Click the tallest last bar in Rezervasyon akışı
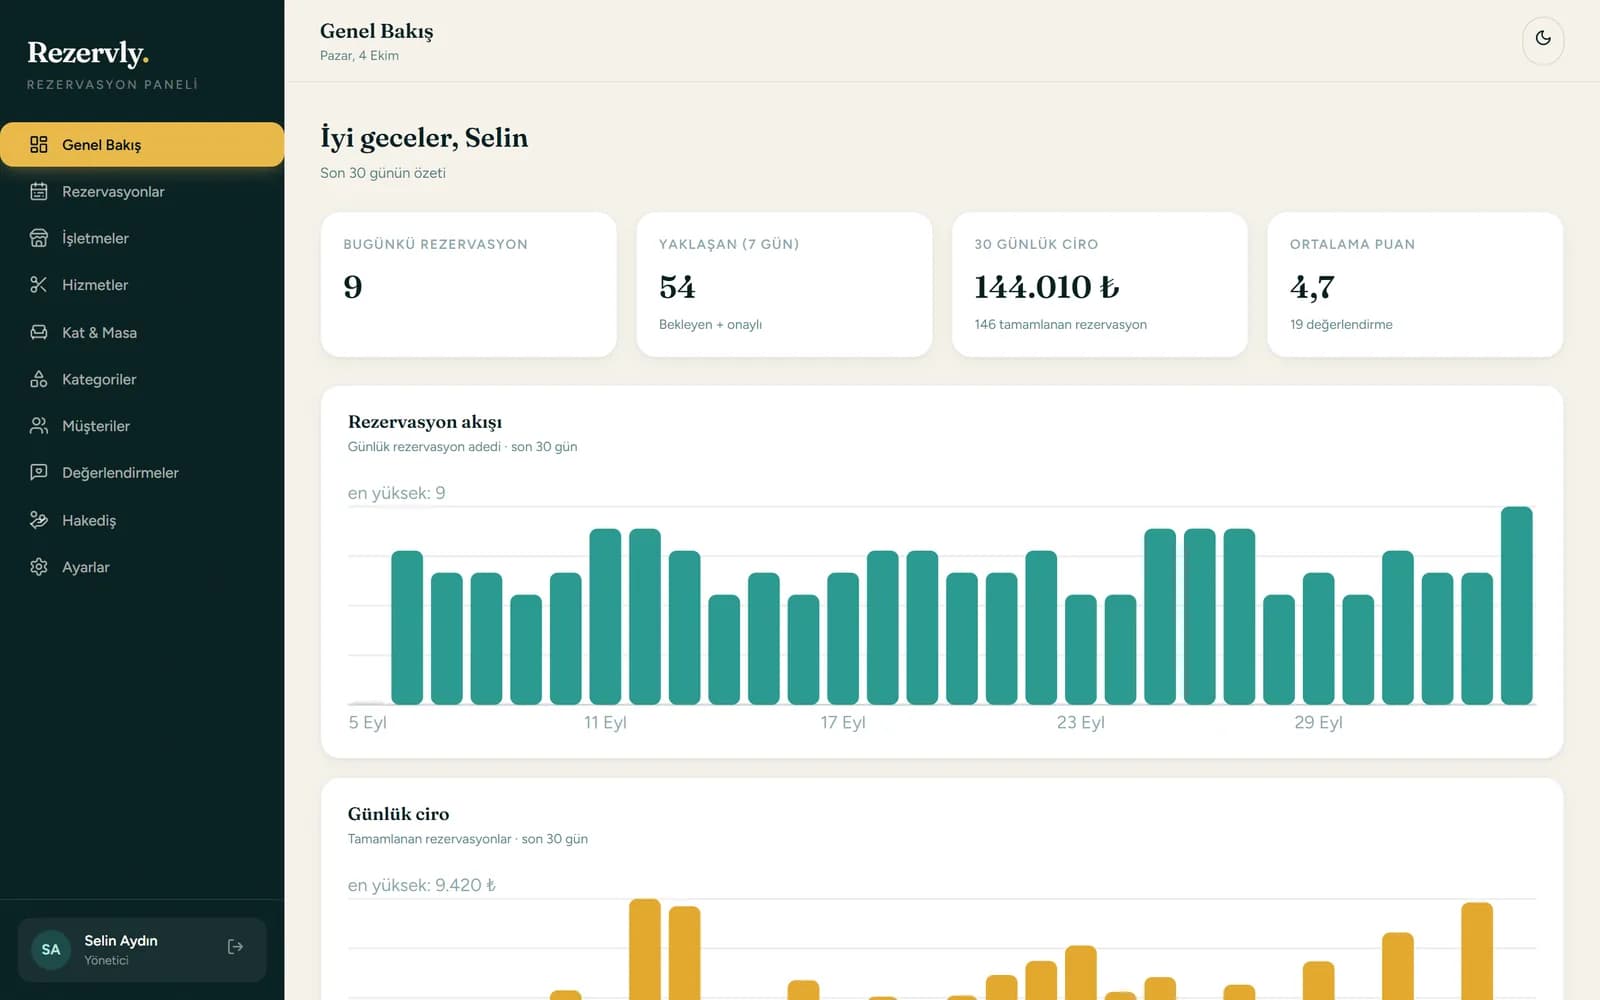The height and width of the screenshot is (1000, 1600). pos(1516,606)
